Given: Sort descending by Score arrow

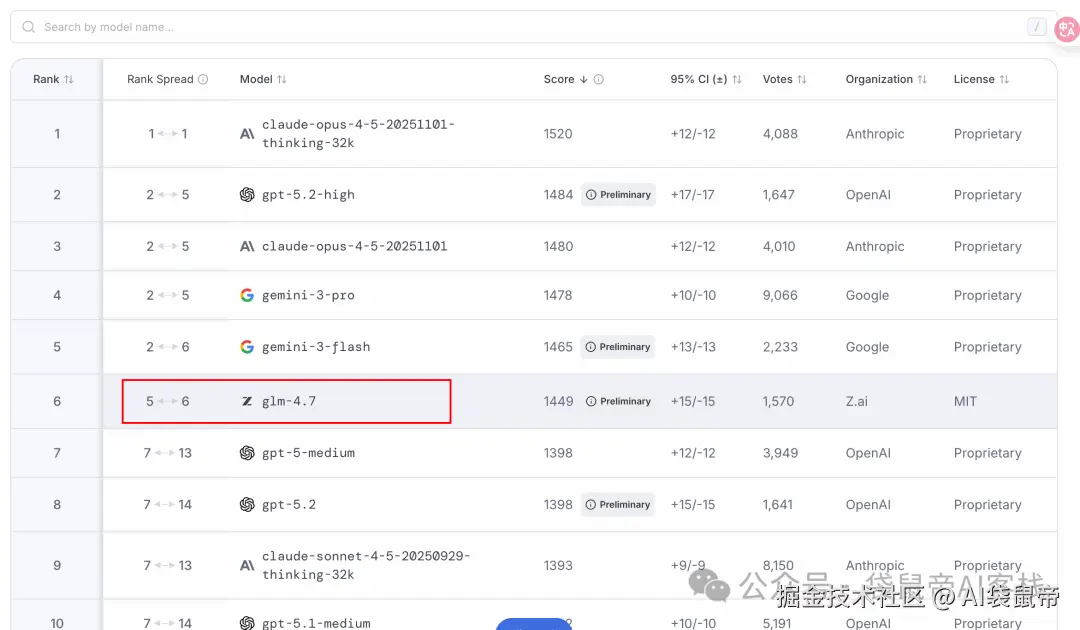Looking at the screenshot, I should pyautogui.click(x=583, y=79).
